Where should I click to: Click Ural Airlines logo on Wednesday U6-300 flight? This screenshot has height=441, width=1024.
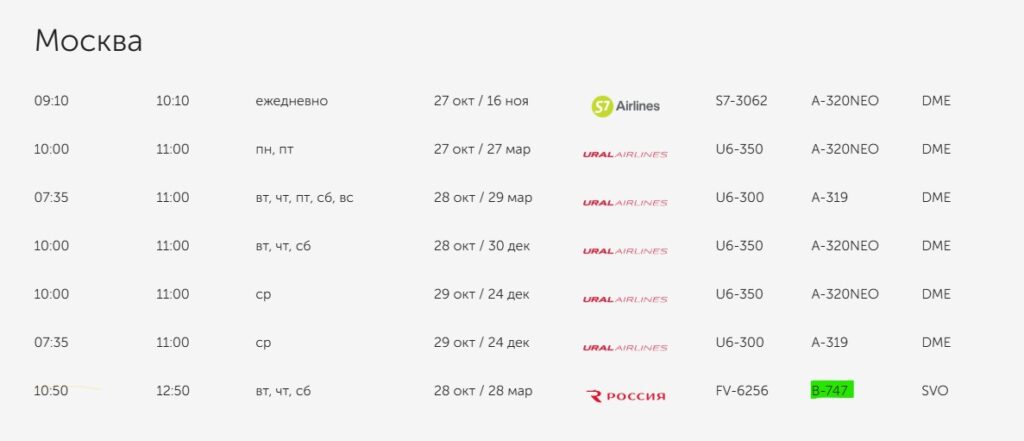coord(625,347)
